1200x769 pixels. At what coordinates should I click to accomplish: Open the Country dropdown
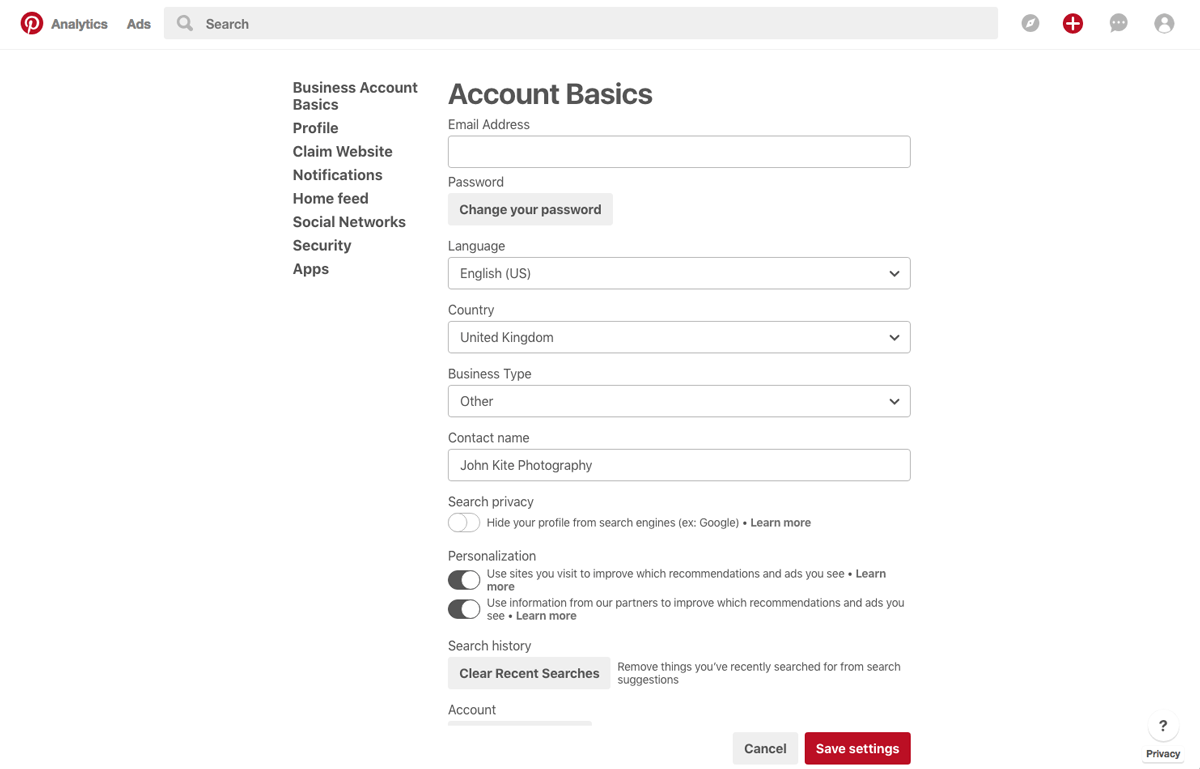(679, 337)
